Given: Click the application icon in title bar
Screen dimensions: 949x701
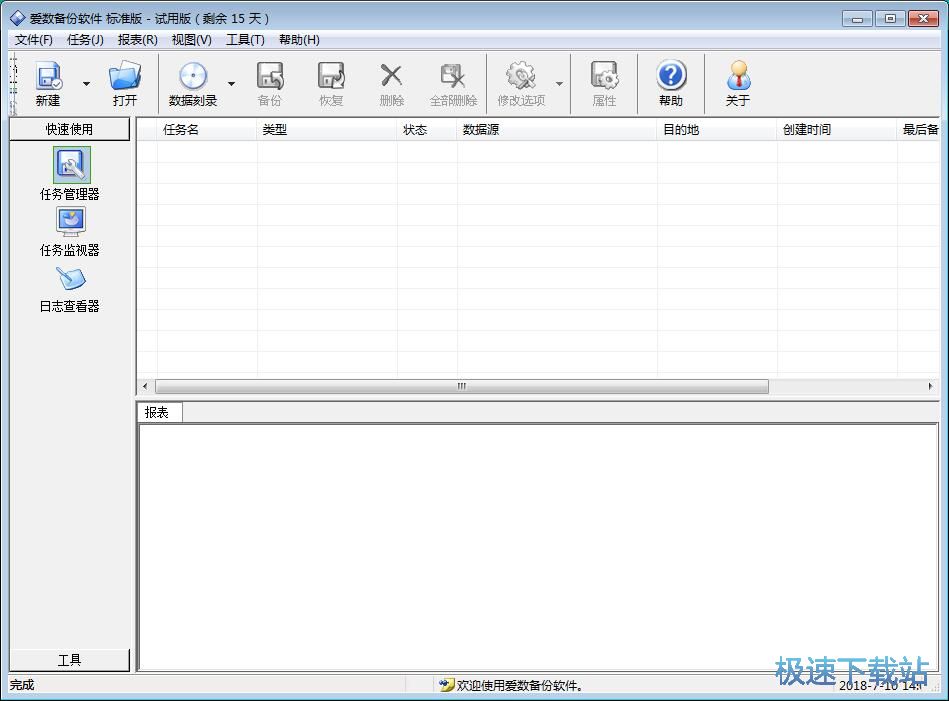Looking at the screenshot, I should coord(18,18).
